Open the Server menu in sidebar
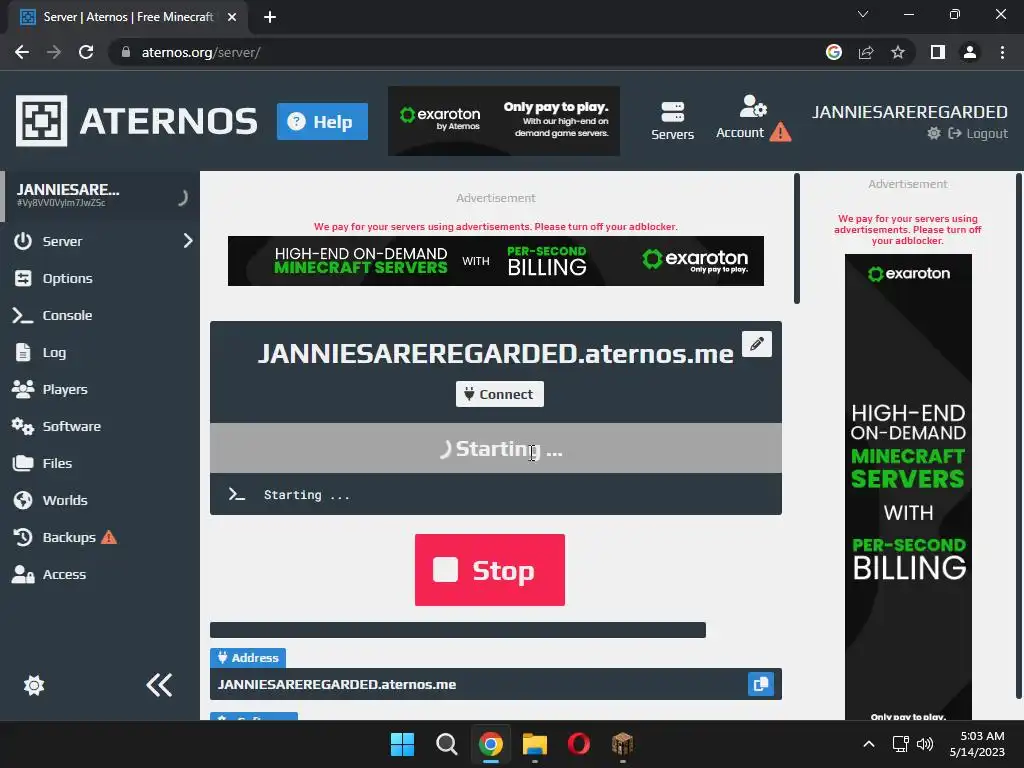 (x=62, y=241)
